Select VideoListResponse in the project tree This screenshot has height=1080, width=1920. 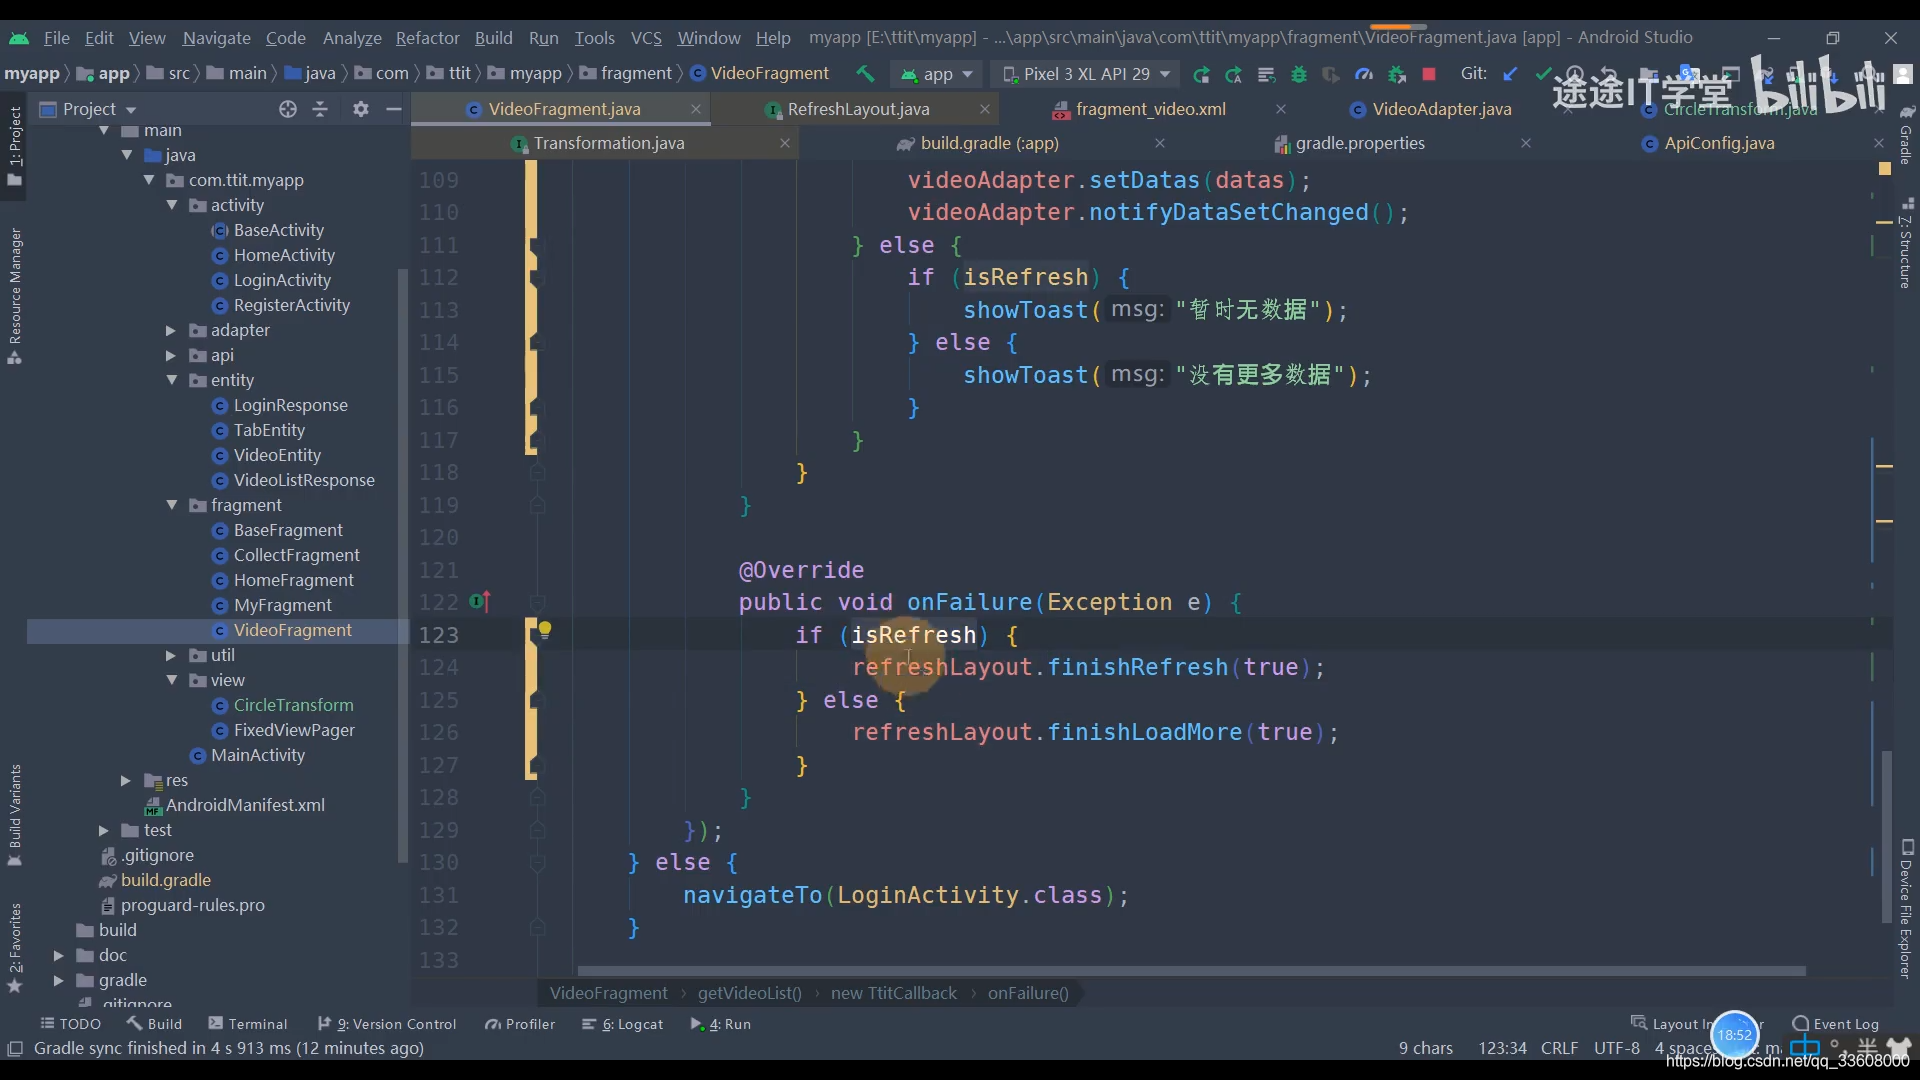(303, 480)
